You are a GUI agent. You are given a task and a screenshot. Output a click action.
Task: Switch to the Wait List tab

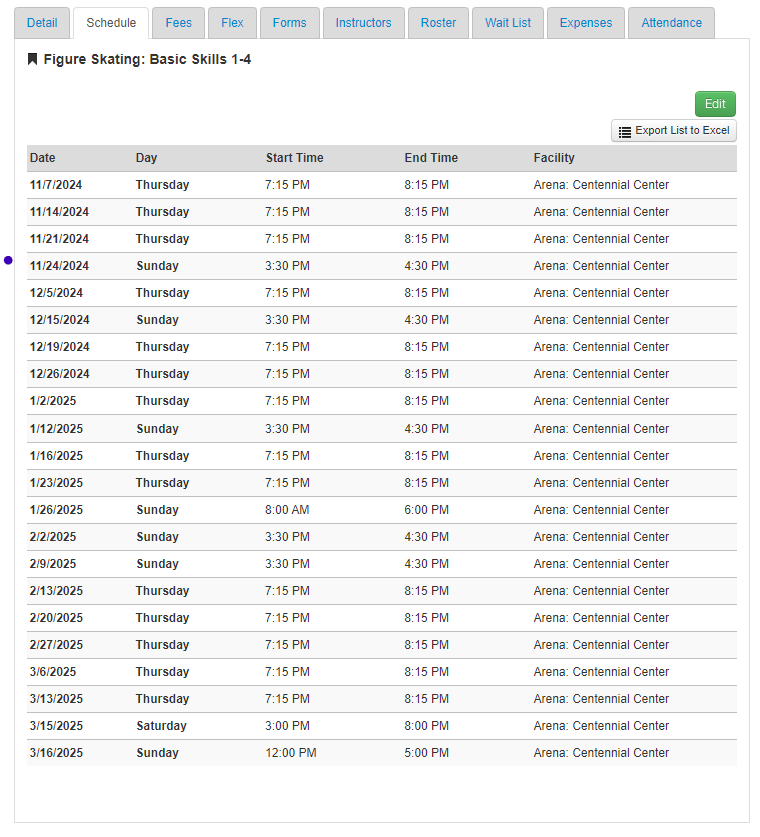click(508, 23)
